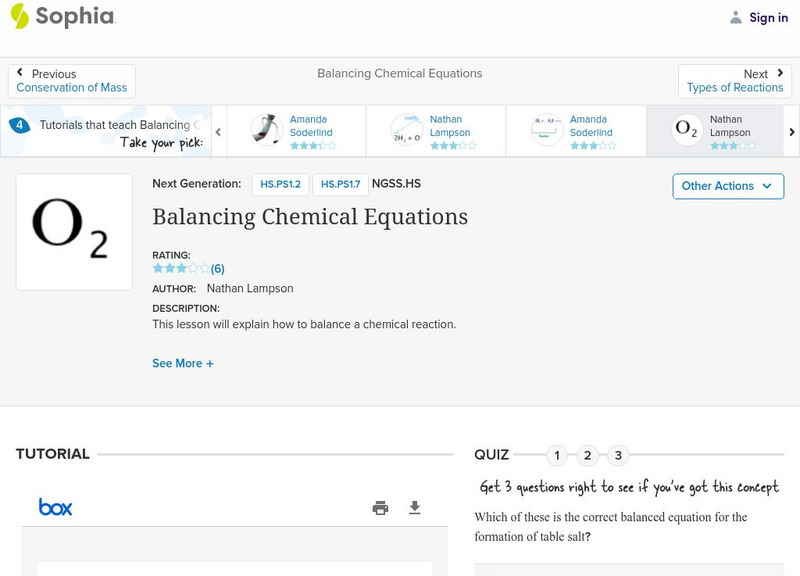Click the Sophia logo
Image resolution: width=800 pixels, height=576 pixels.
pos(62,17)
